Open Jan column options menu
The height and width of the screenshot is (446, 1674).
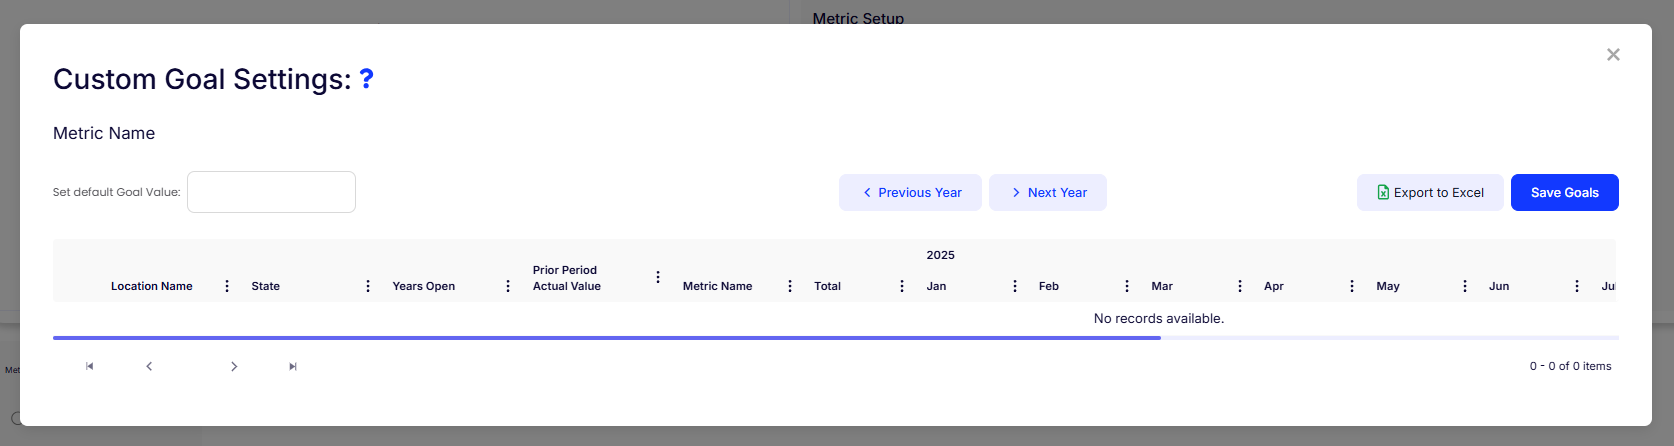coord(1015,286)
